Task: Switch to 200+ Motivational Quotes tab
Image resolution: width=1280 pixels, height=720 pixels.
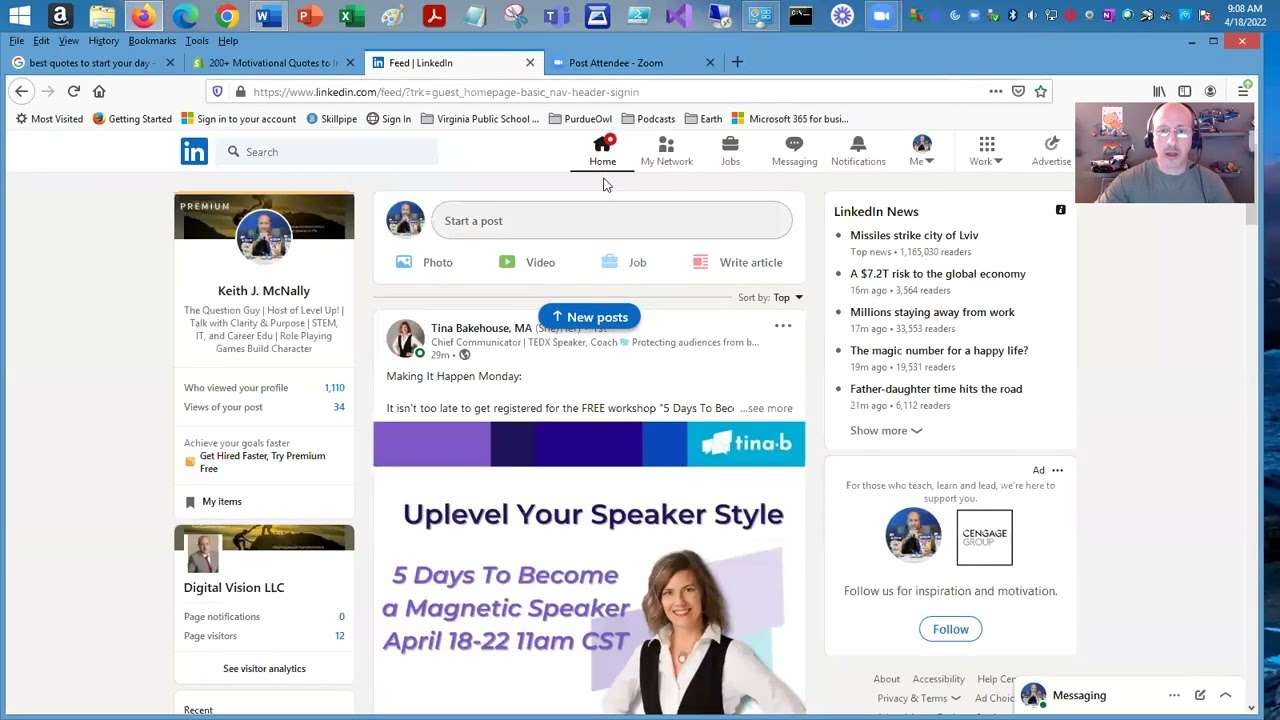Action: click(x=273, y=63)
